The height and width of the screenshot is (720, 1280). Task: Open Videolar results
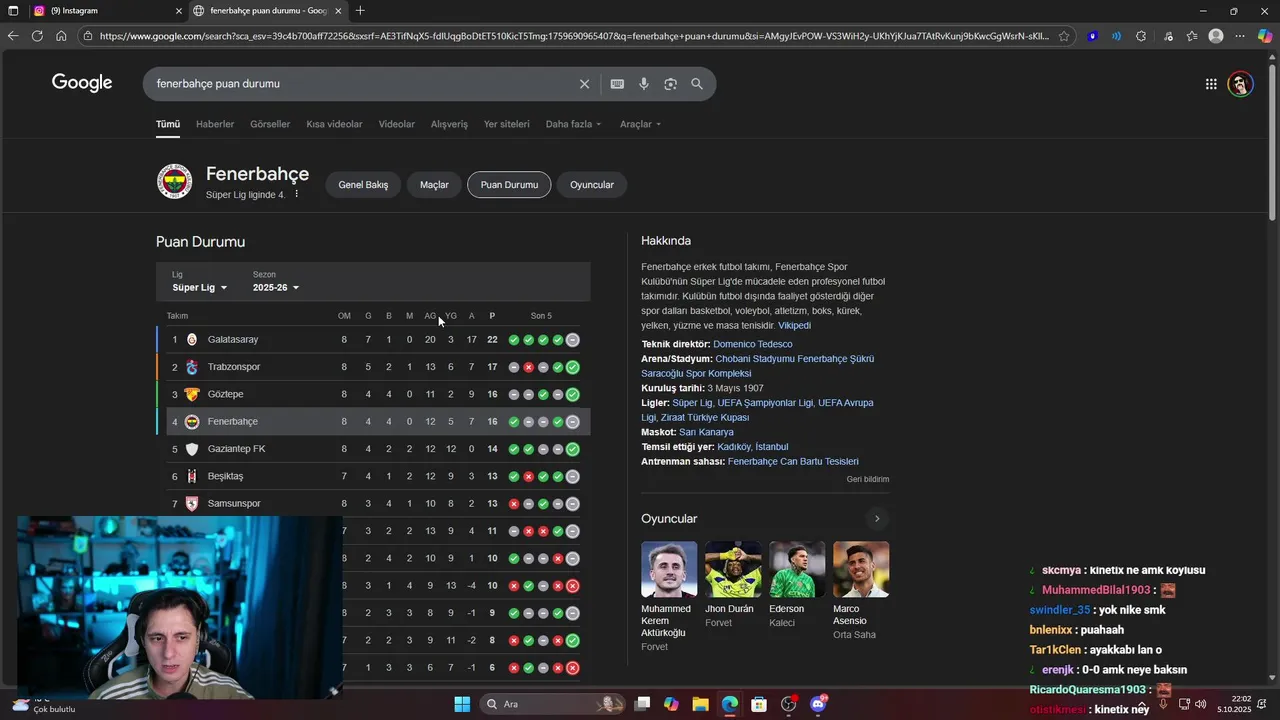click(397, 124)
